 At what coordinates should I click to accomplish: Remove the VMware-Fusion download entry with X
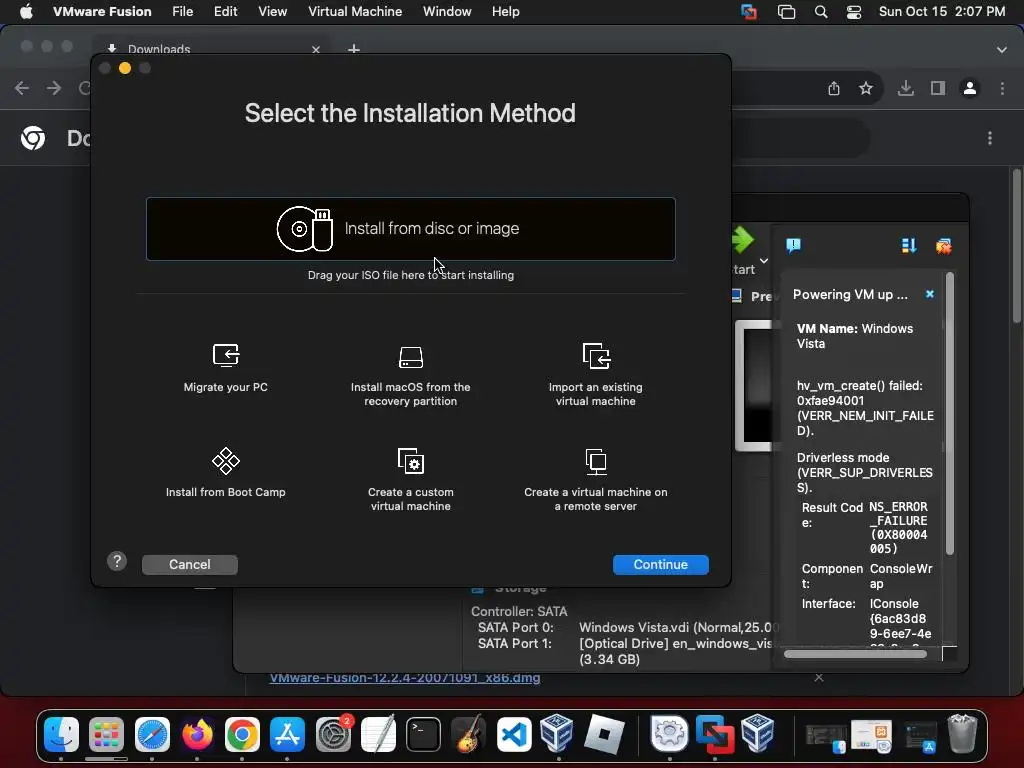[x=819, y=677]
